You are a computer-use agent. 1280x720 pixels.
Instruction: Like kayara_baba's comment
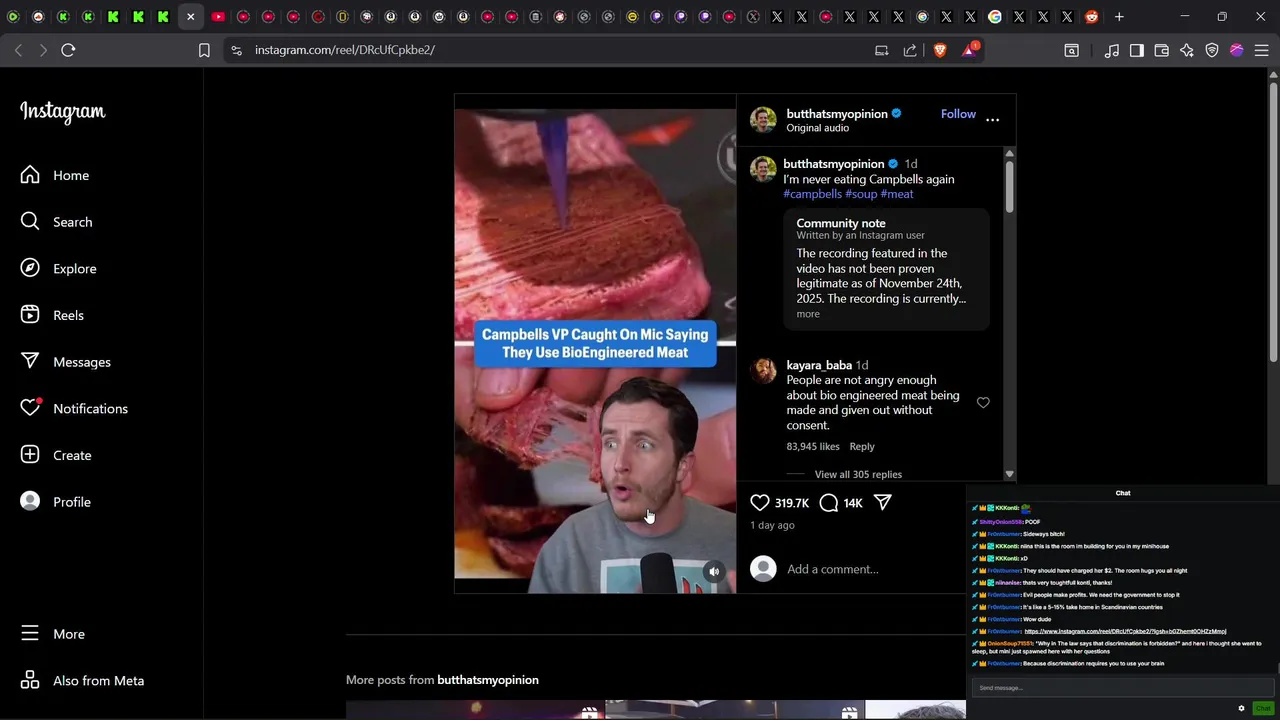[983, 403]
